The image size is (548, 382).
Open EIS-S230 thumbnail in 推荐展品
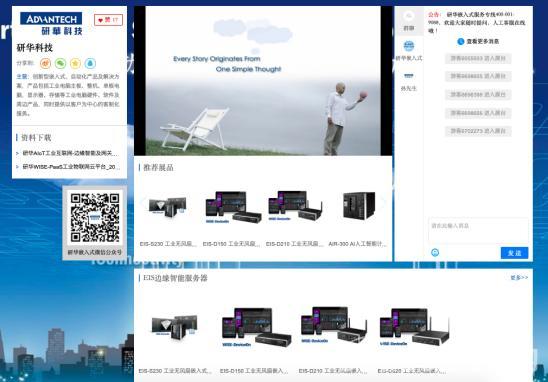click(167, 207)
